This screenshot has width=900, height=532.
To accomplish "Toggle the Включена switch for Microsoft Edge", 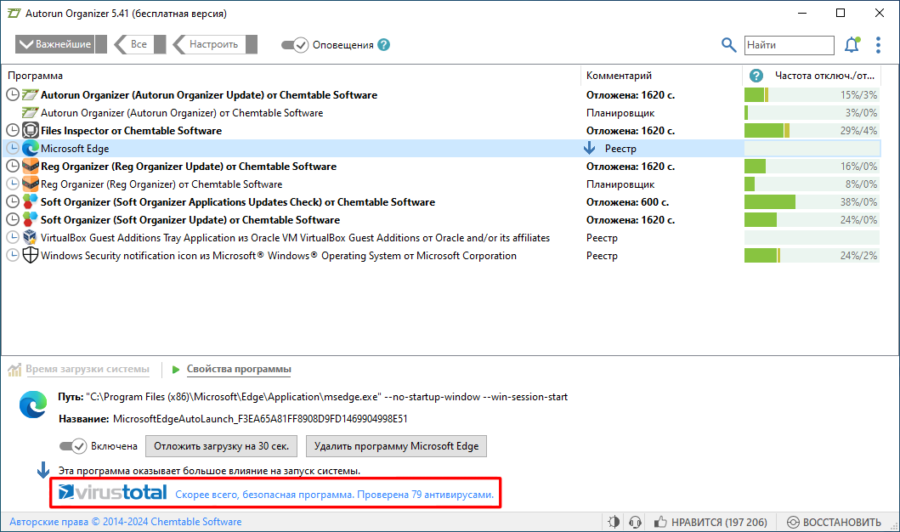I will [73, 446].
